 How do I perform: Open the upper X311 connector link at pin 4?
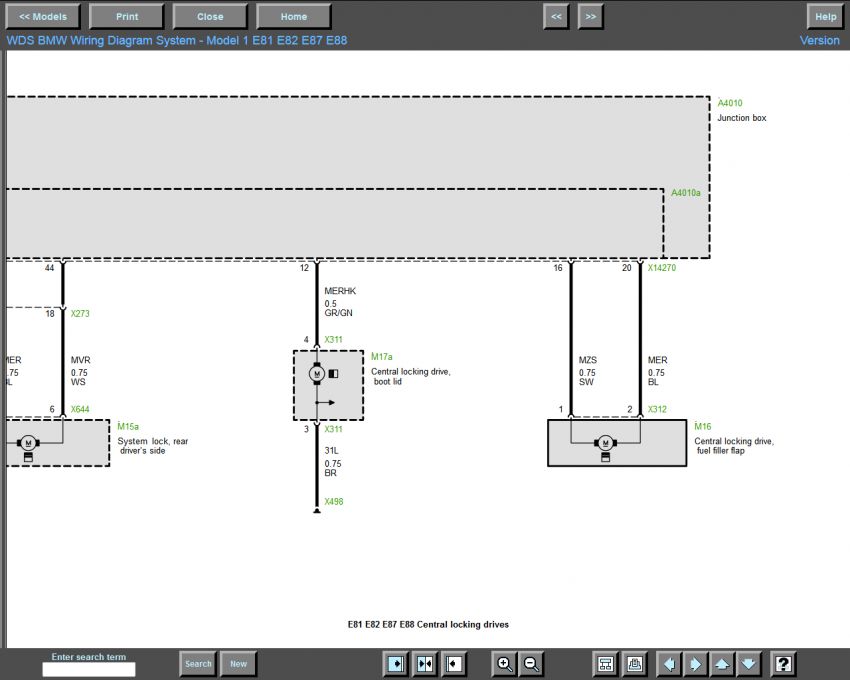point(333,339)
